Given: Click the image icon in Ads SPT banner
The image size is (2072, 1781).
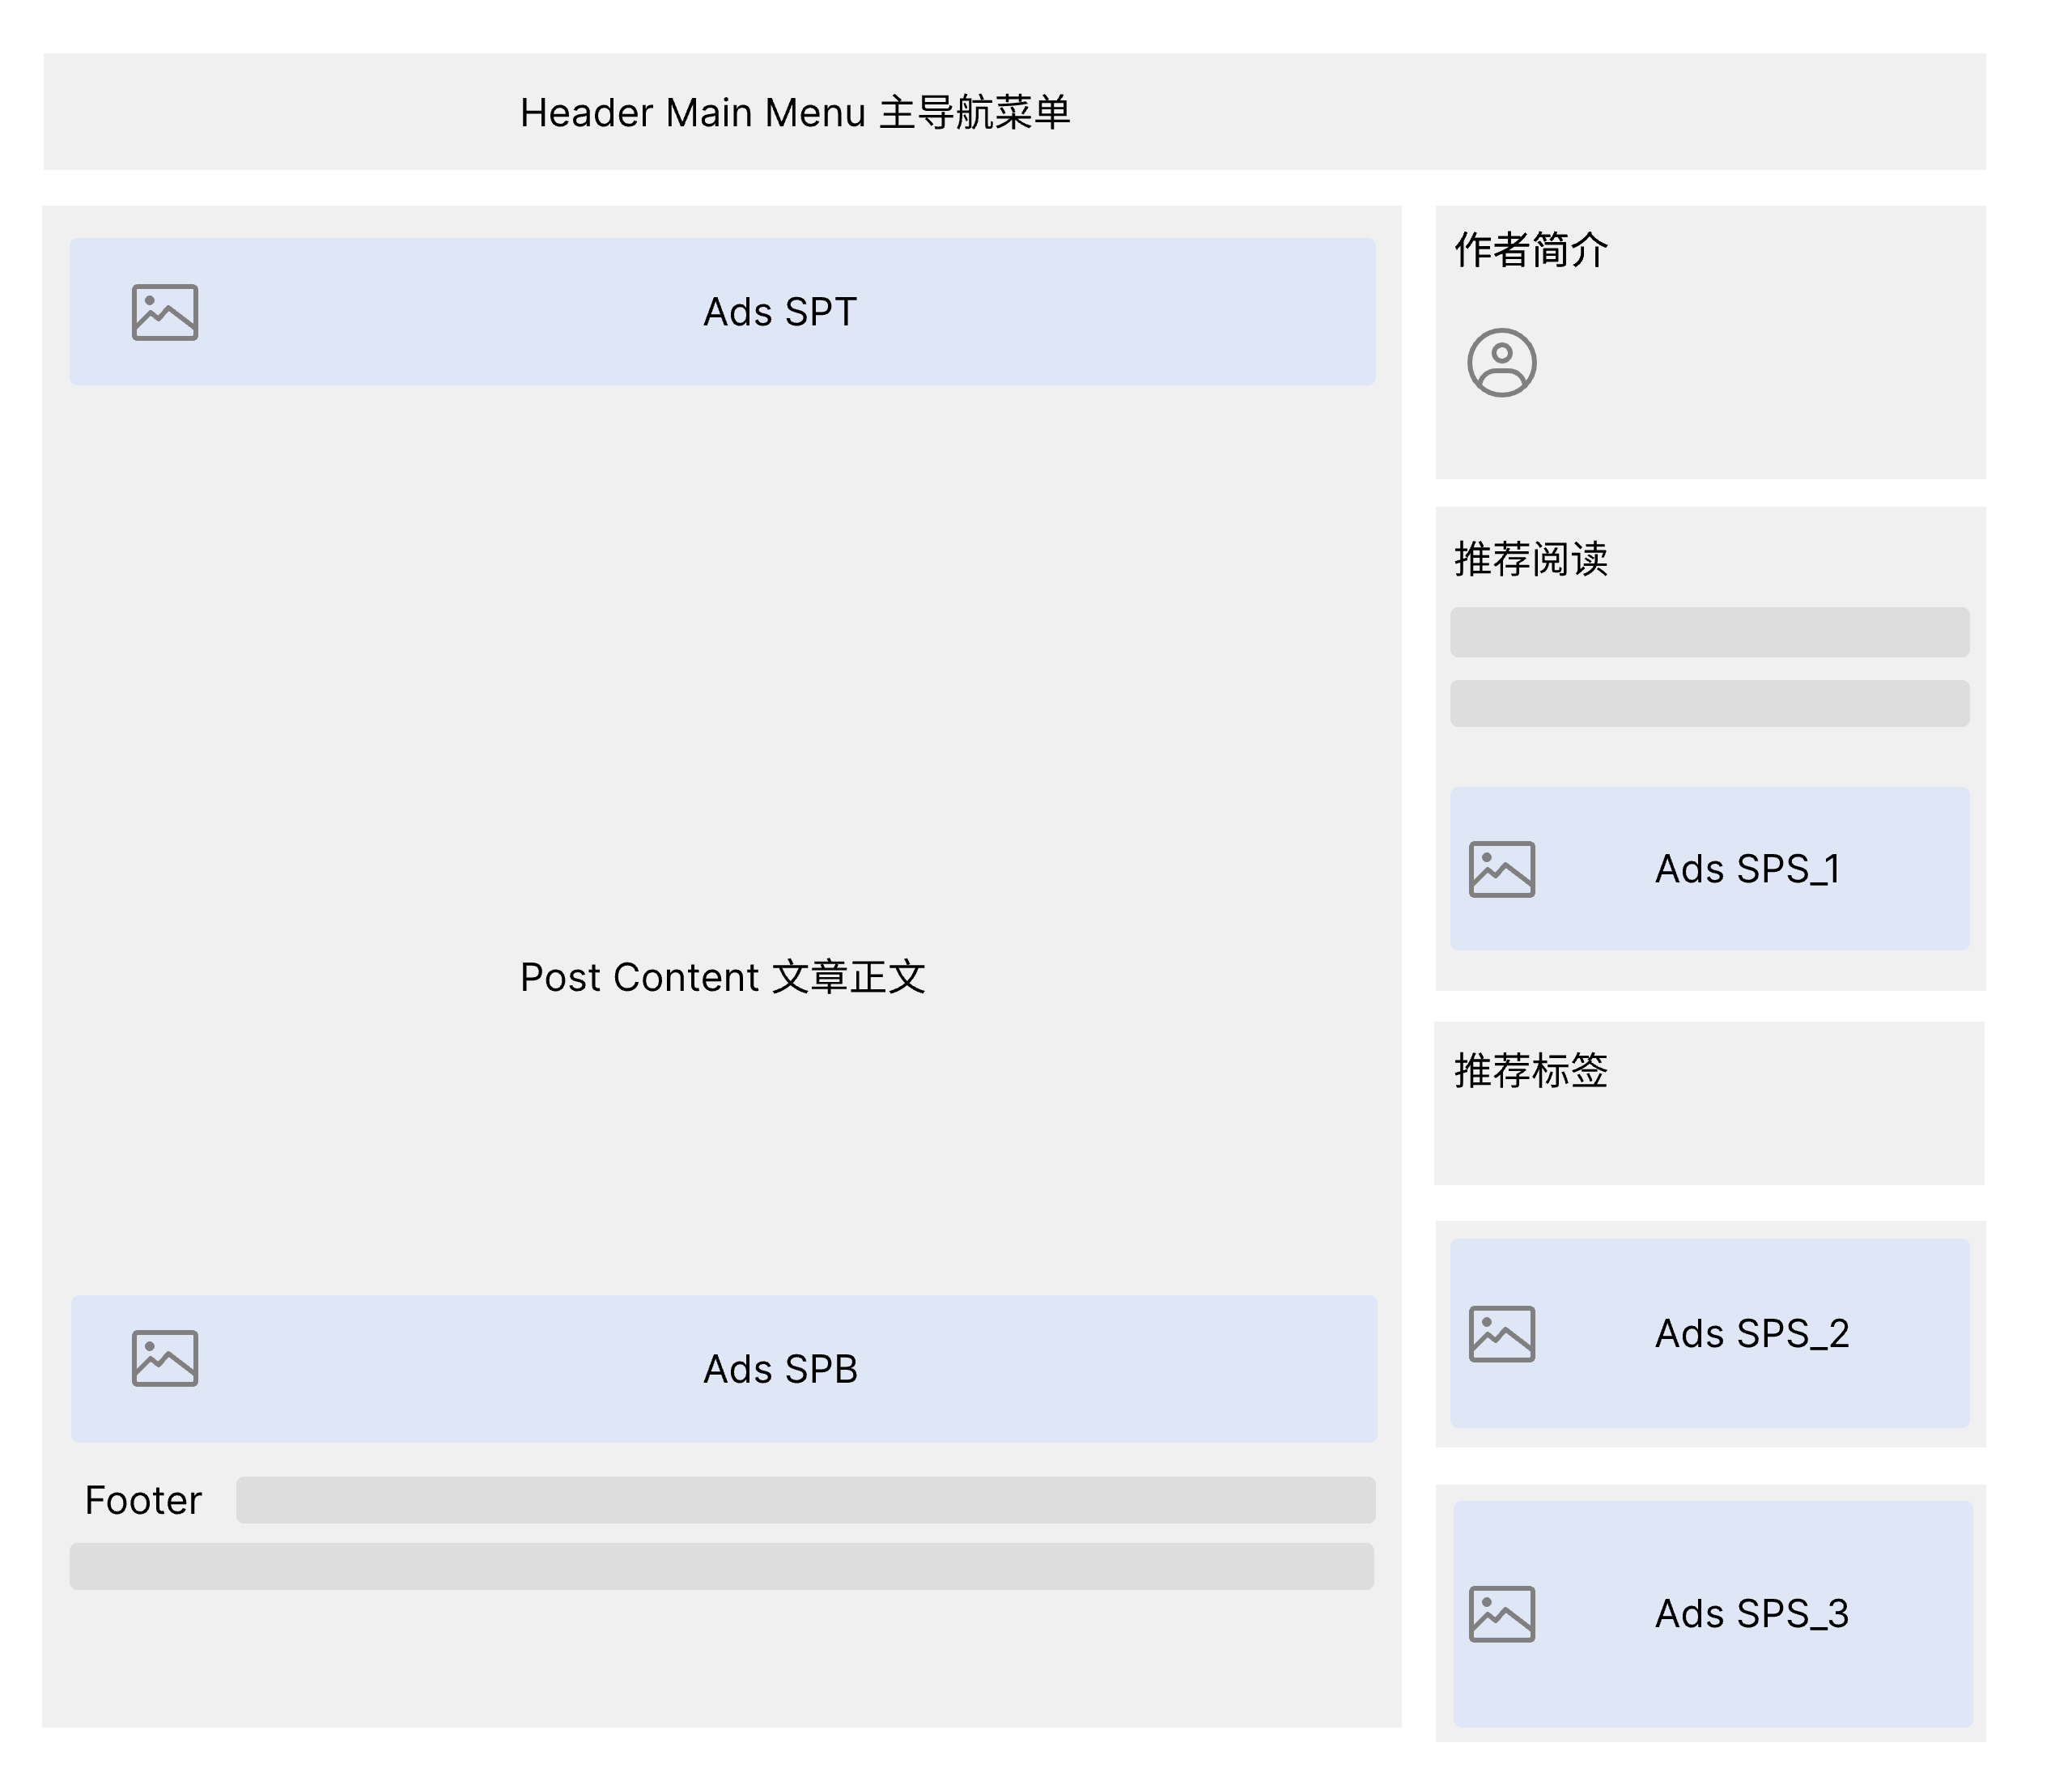Looking at the screenshot, I should [165, 313].
